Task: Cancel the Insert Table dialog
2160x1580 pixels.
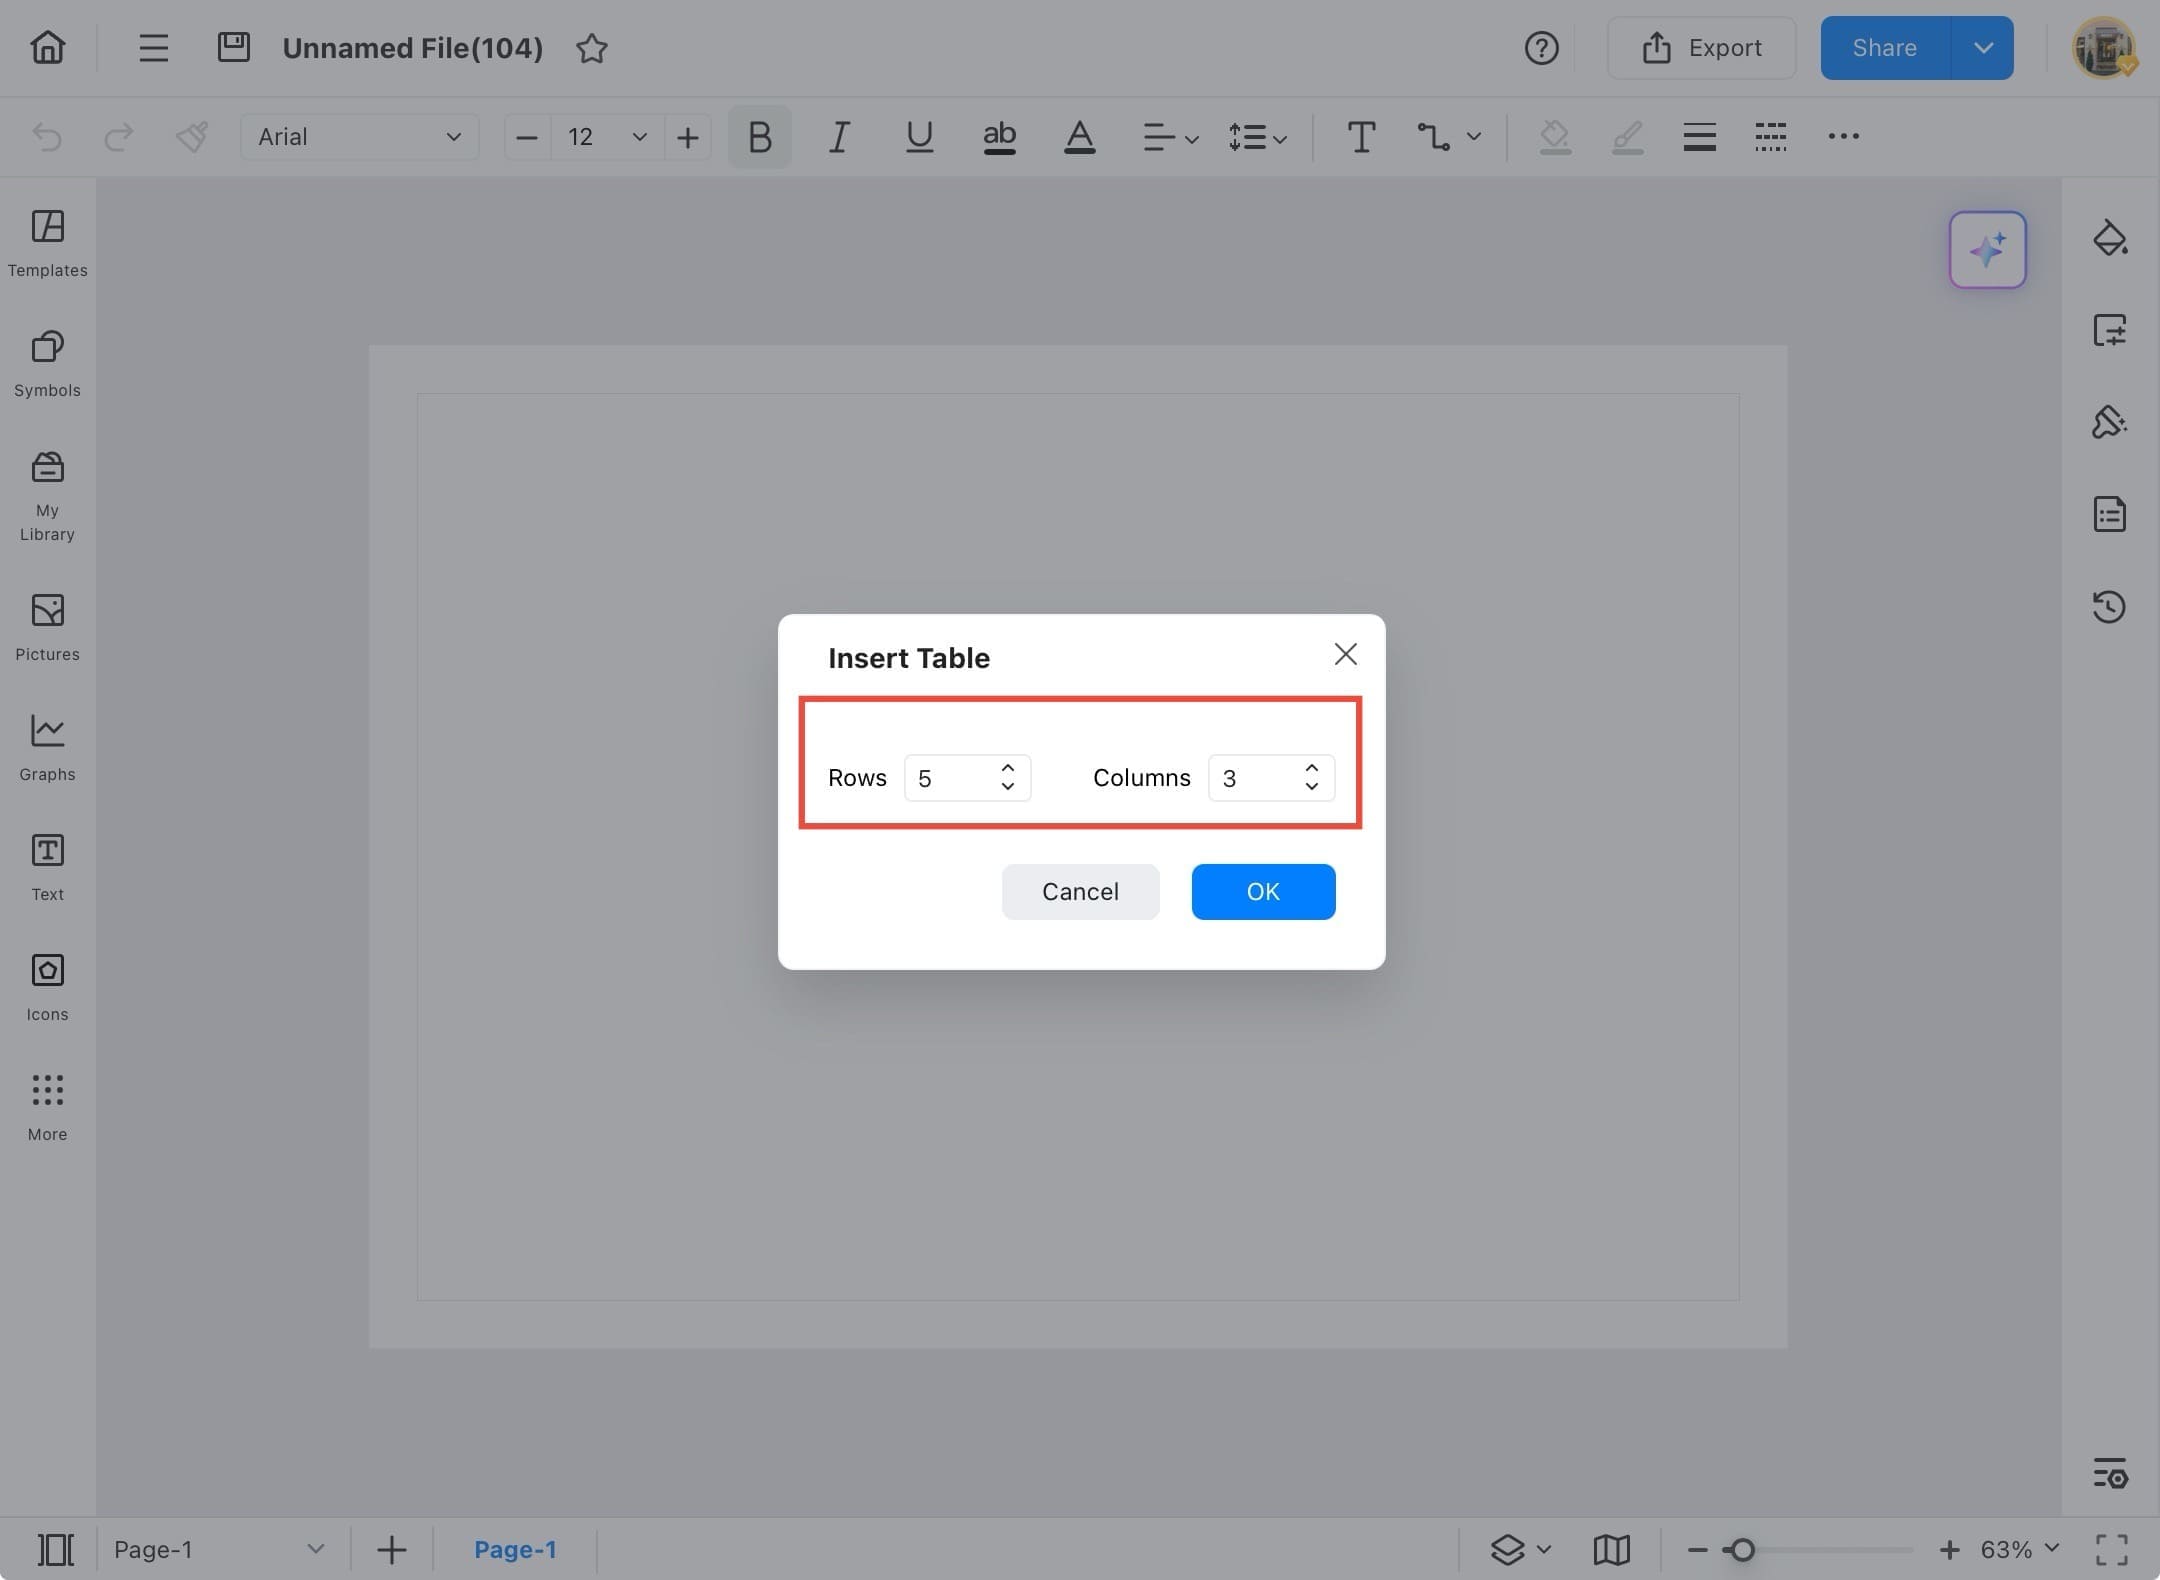Action: (x=1080, y=891)
